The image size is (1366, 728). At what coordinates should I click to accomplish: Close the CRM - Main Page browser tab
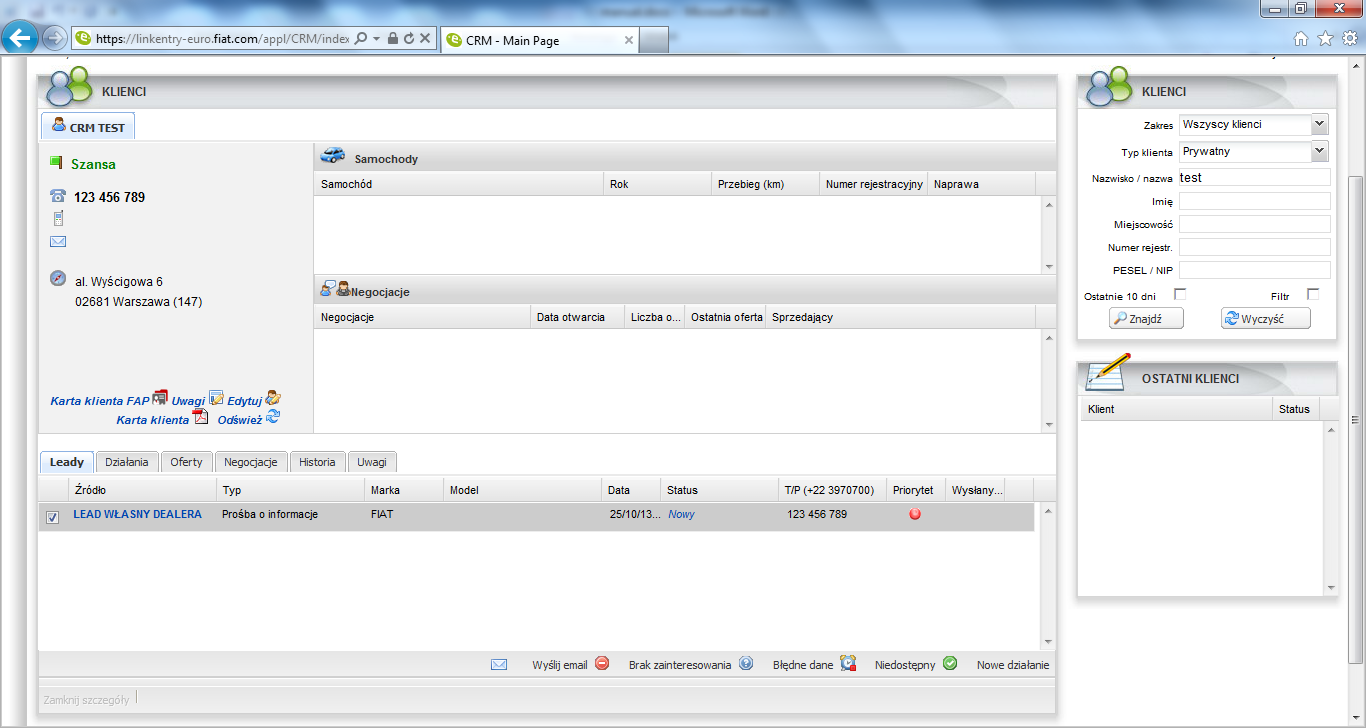click(628, 40)
